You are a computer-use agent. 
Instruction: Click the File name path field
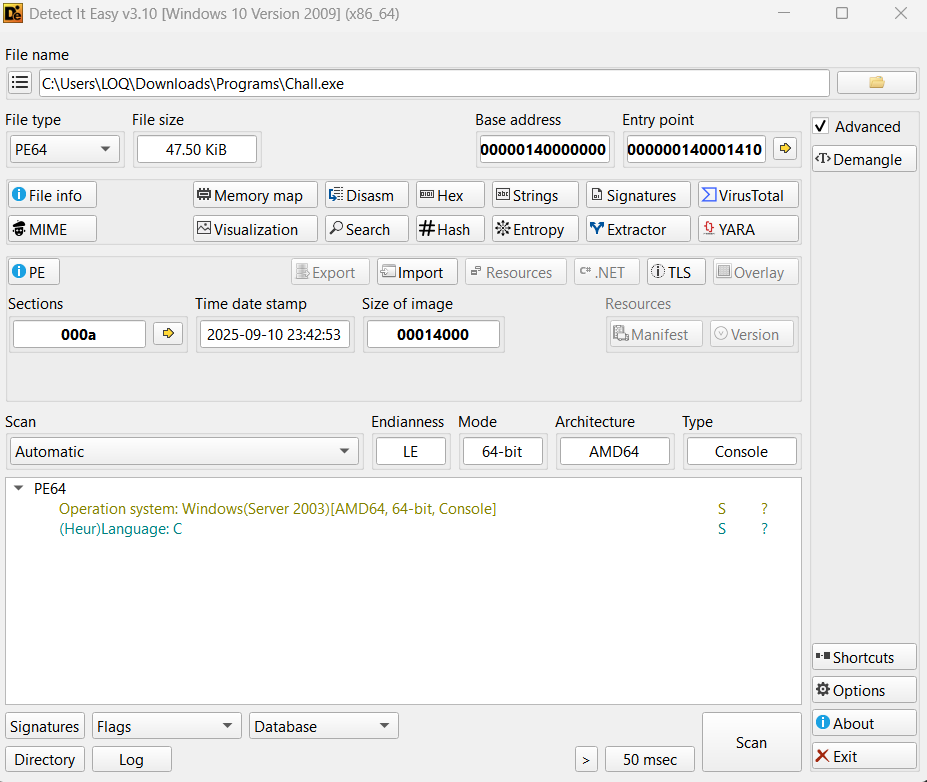[433, 83]
